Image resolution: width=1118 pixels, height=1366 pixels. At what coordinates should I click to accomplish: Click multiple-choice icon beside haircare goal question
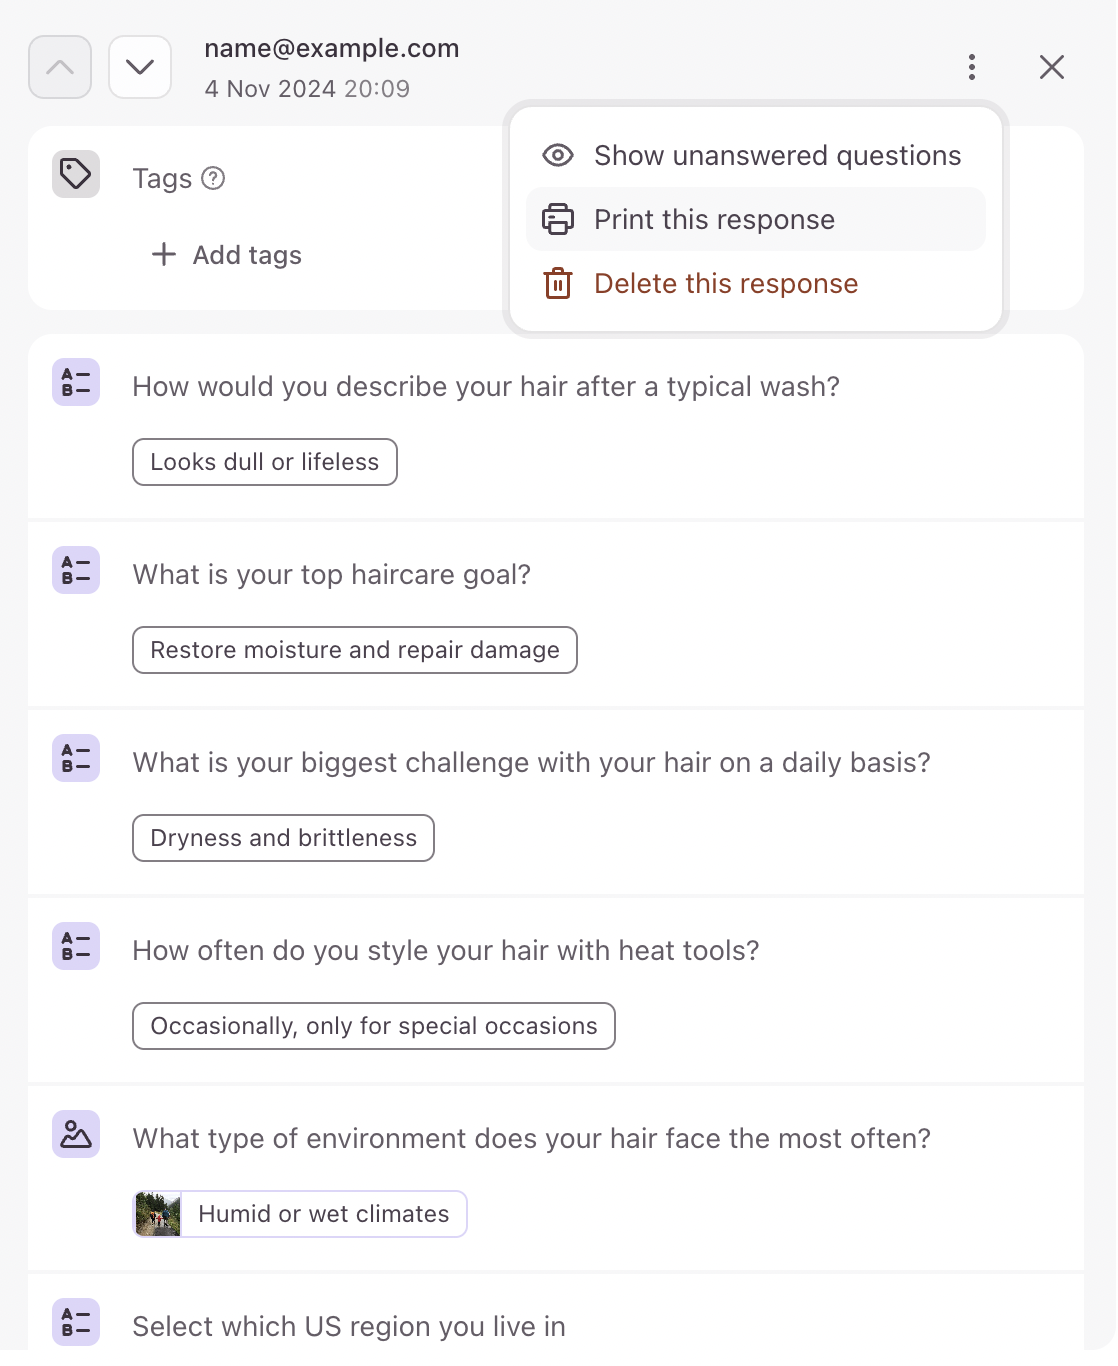point(76,570)
